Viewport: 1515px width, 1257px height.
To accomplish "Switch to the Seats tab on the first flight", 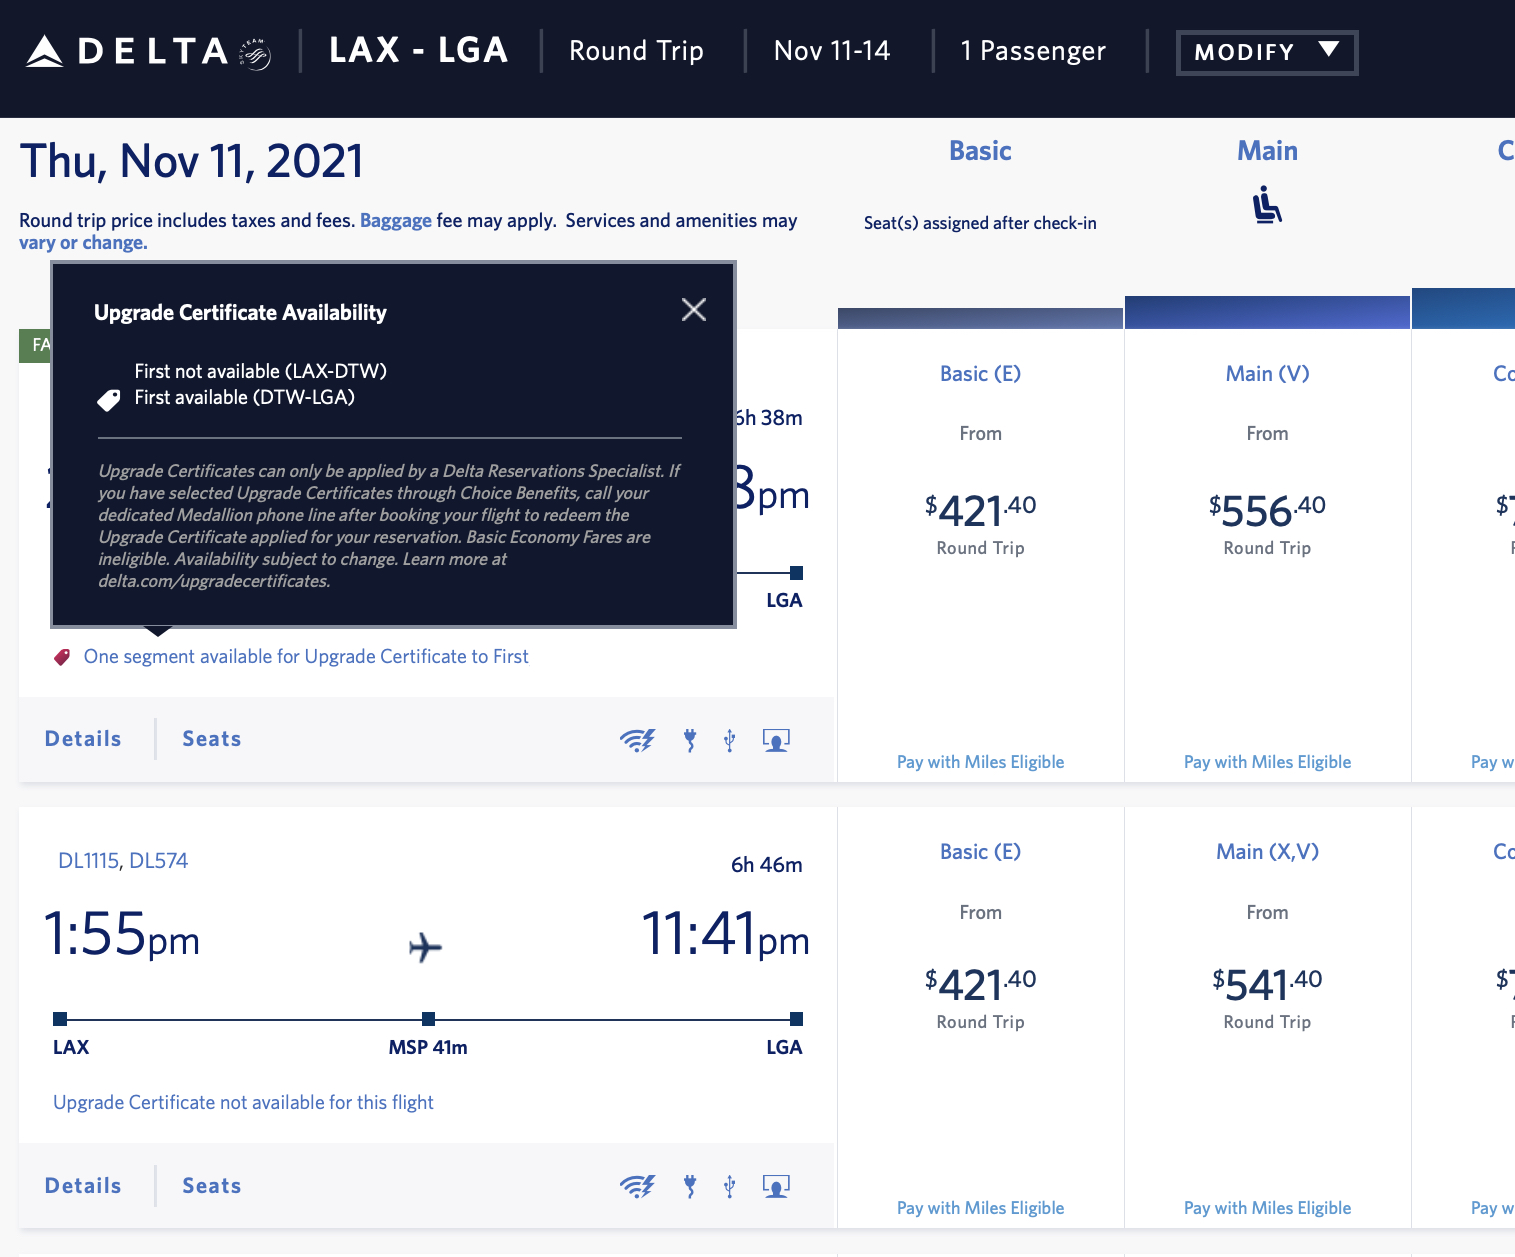I will (211, 739).
